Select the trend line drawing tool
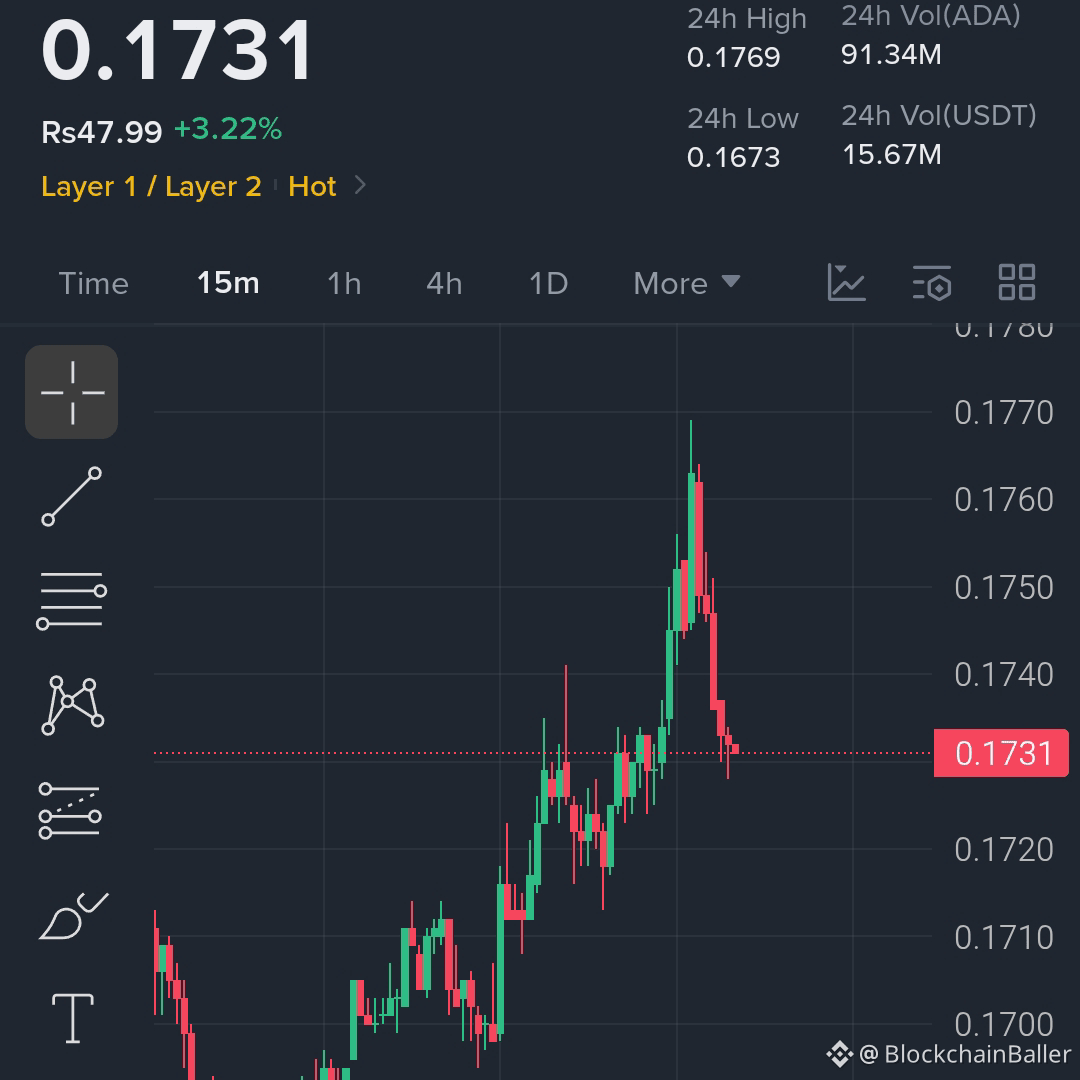Screen dimensions: 1080x1080 [72, 497]
